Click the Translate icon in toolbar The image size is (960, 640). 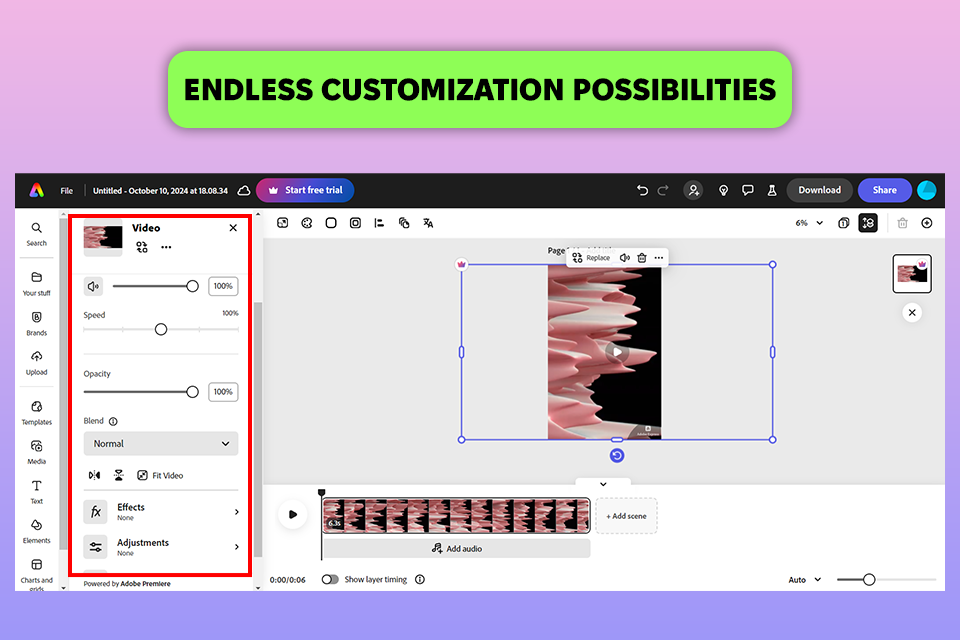[x=428, y=223]
